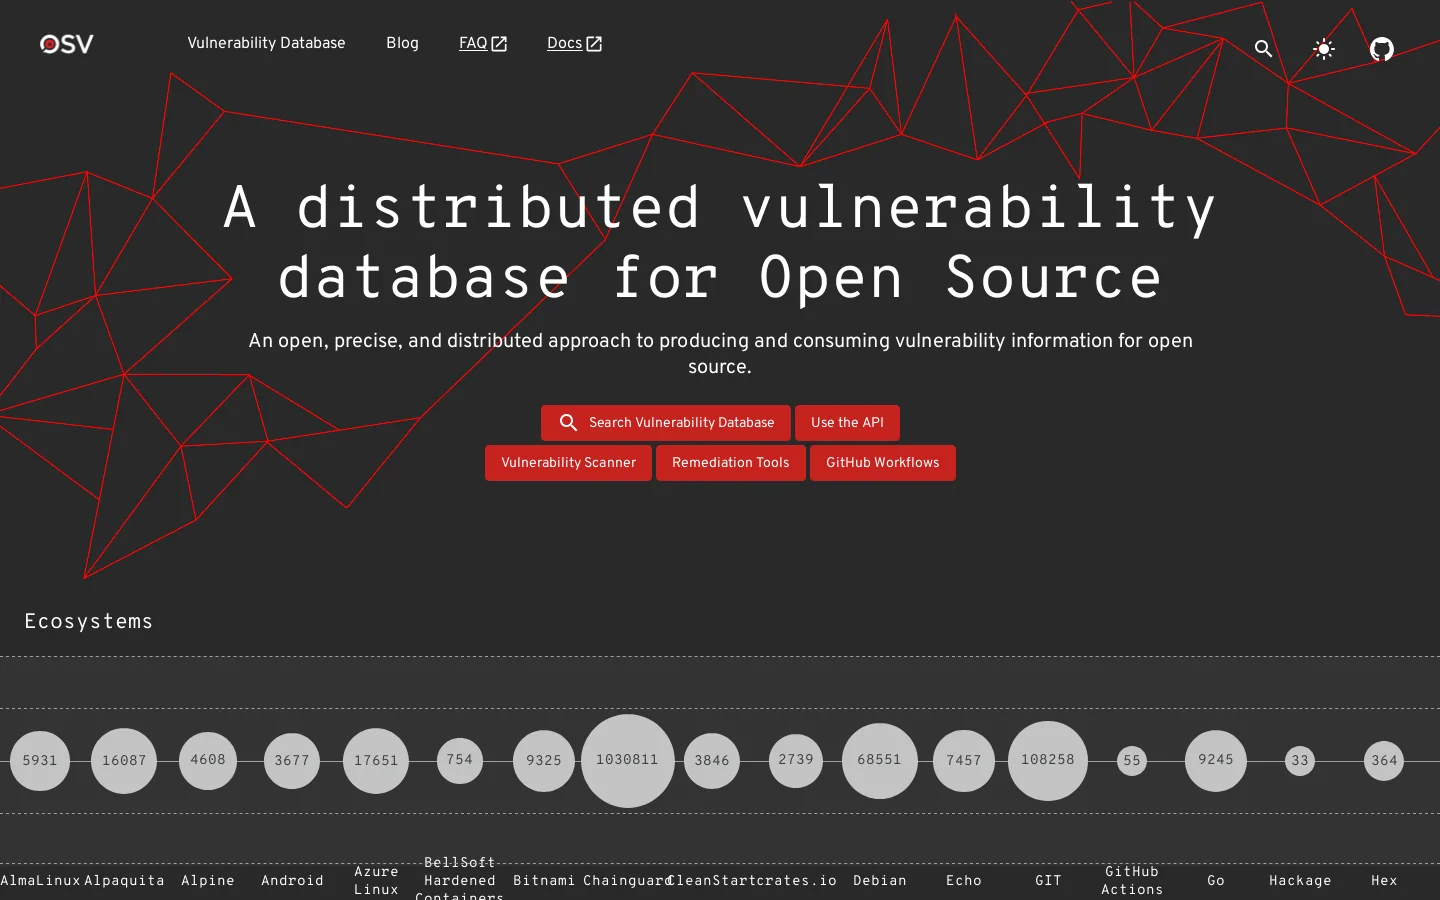The width and height of the screenshot is (1440, 900).
Task: Select the crates.io bubble showing 2739
Action: [x=796, y=760]
